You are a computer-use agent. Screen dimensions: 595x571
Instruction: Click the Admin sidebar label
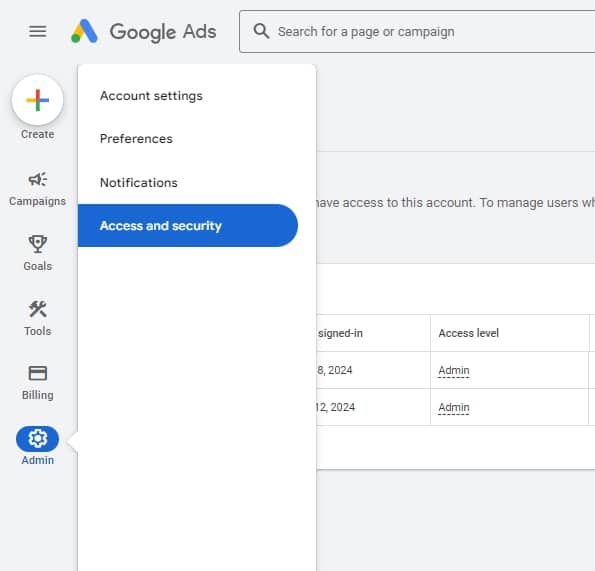pyautogui.click(x=38, y=460)
